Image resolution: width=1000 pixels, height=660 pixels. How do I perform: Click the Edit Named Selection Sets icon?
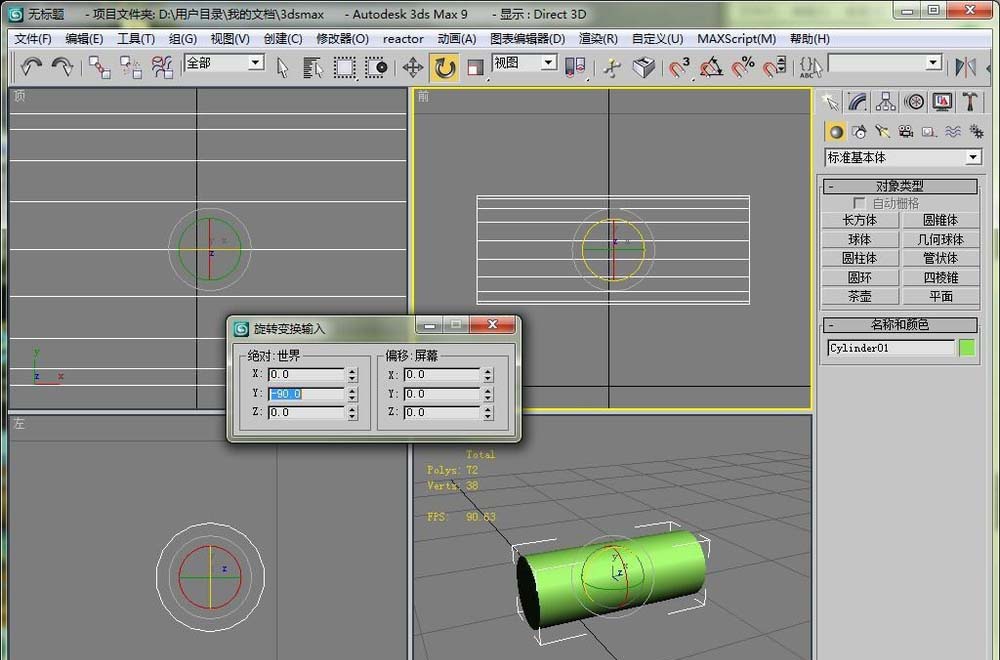click(809, 67)
